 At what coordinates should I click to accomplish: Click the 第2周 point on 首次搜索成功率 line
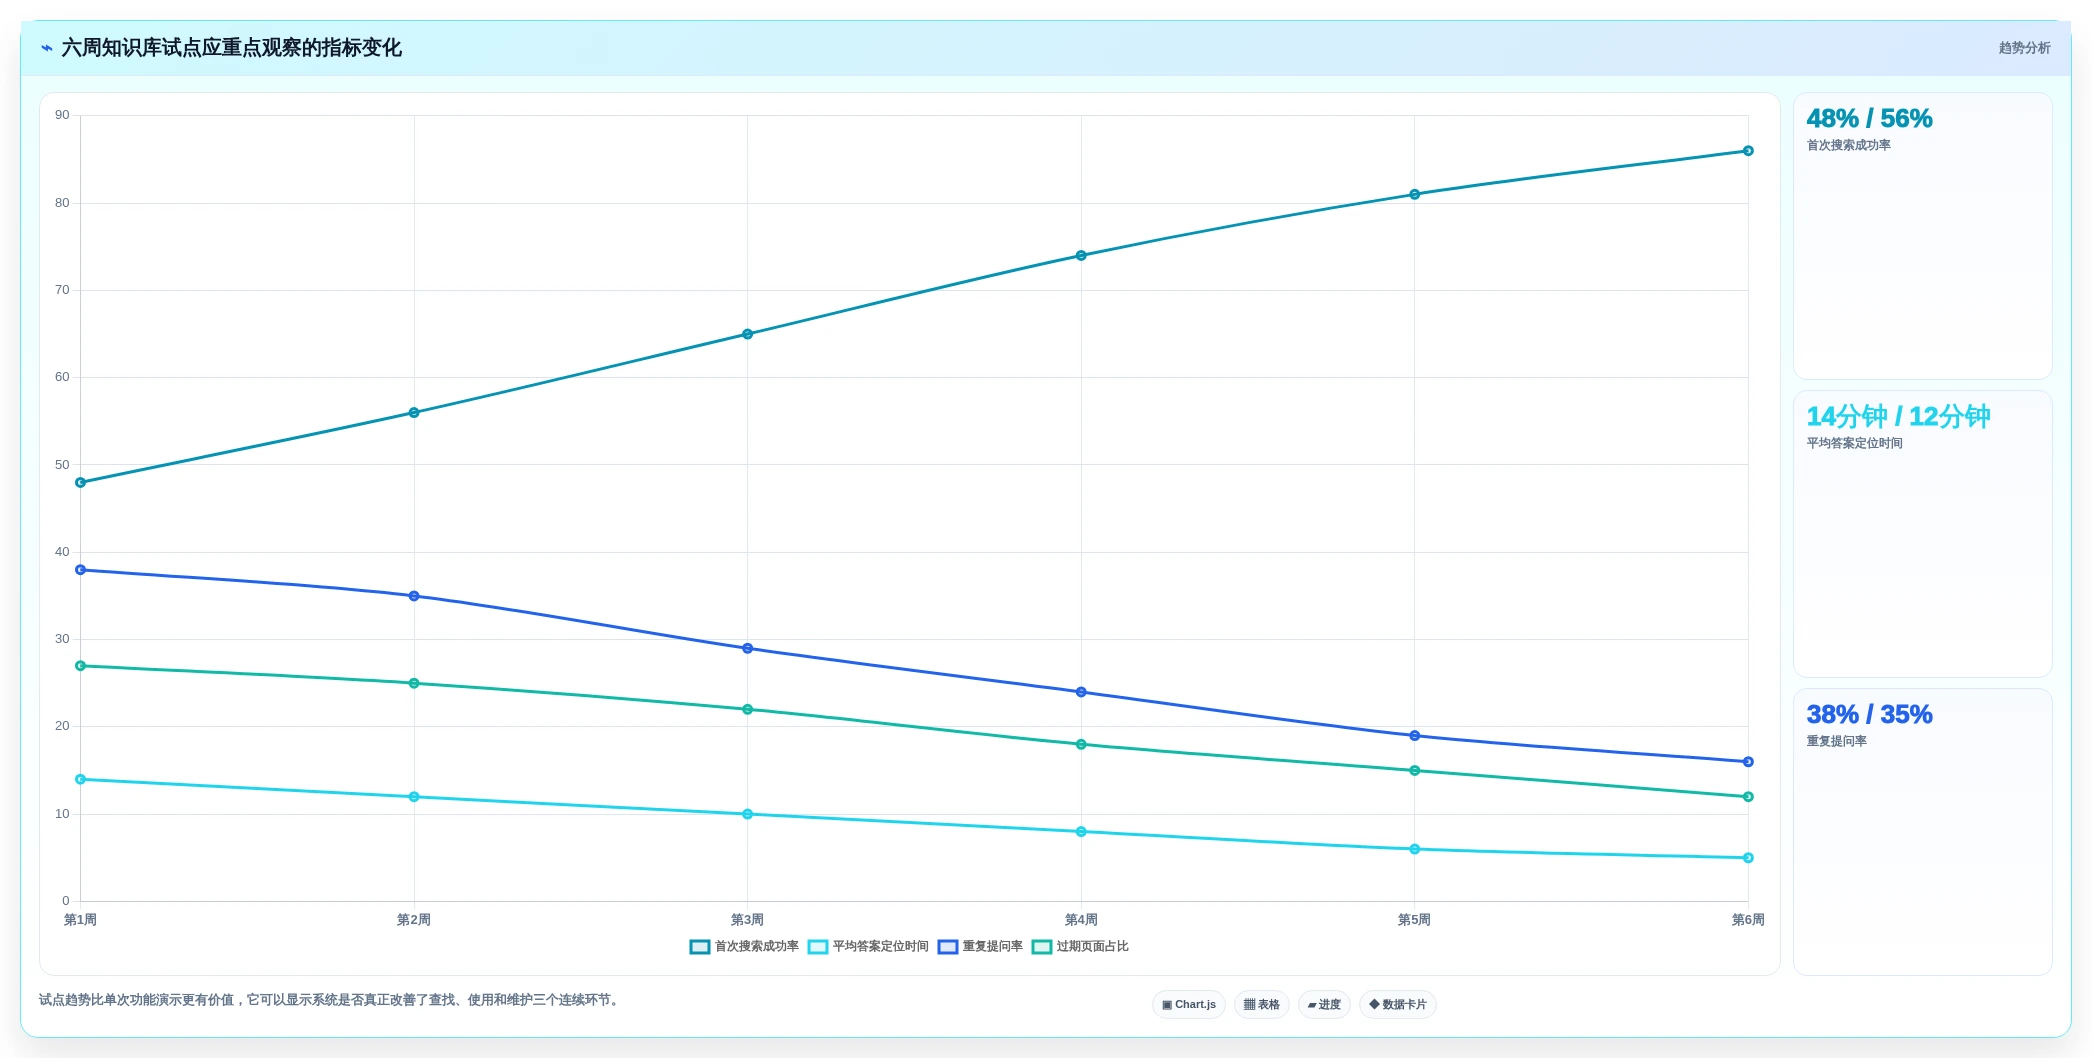[414, 412]
